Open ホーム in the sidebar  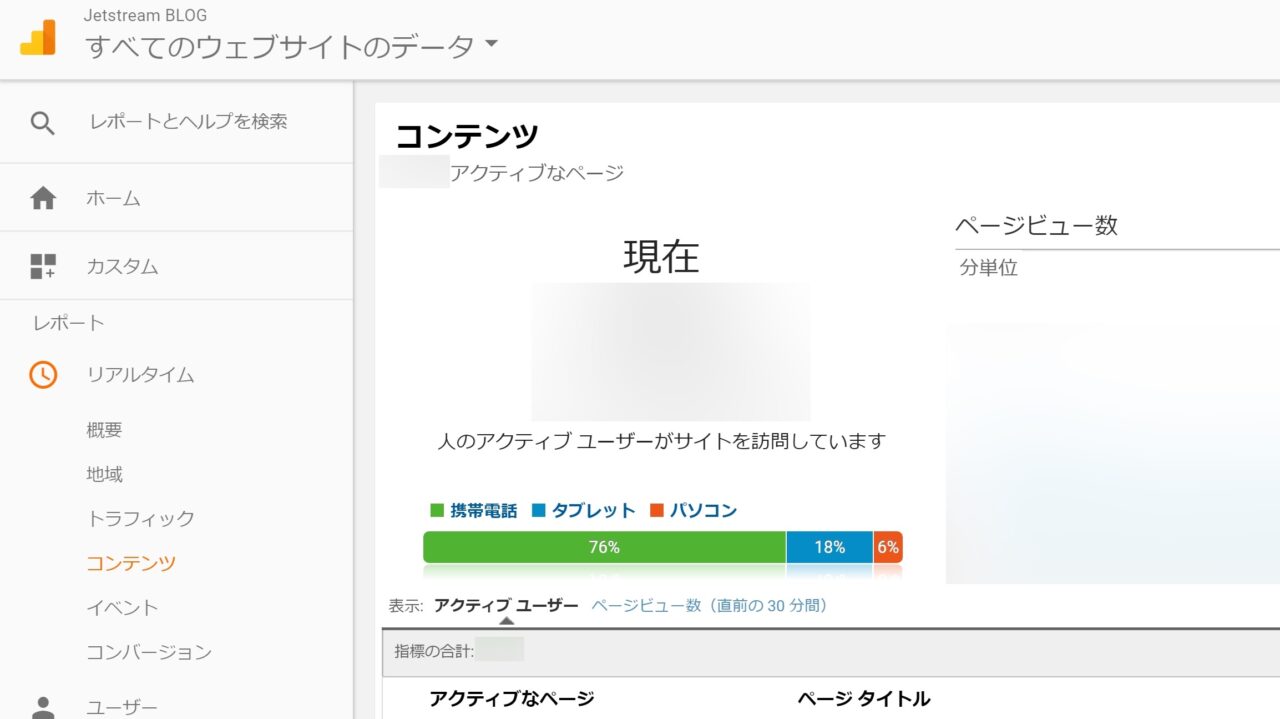coord(113,198)
